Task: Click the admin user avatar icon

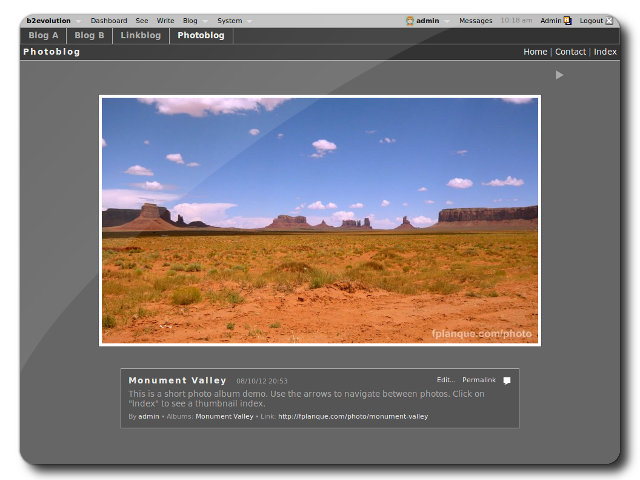Action: pos(410,20)
